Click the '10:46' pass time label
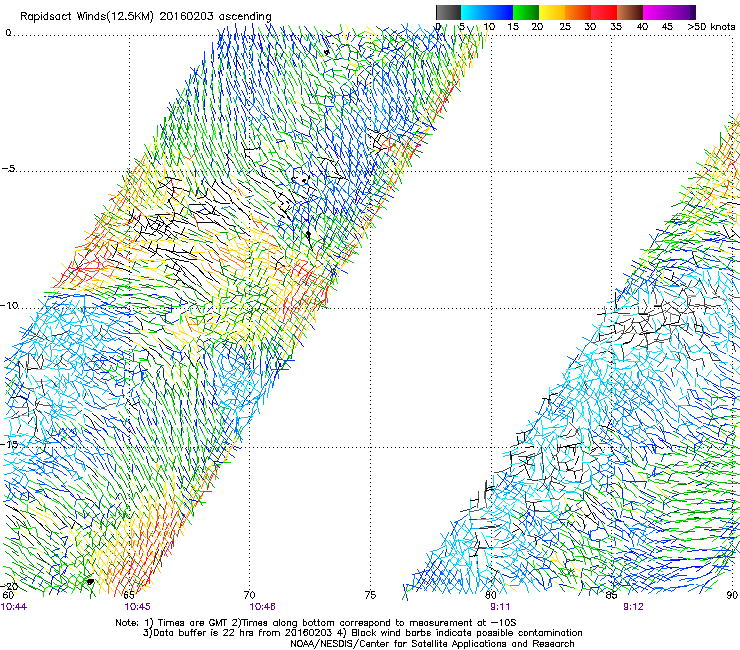740x650 pixels. 262,607
